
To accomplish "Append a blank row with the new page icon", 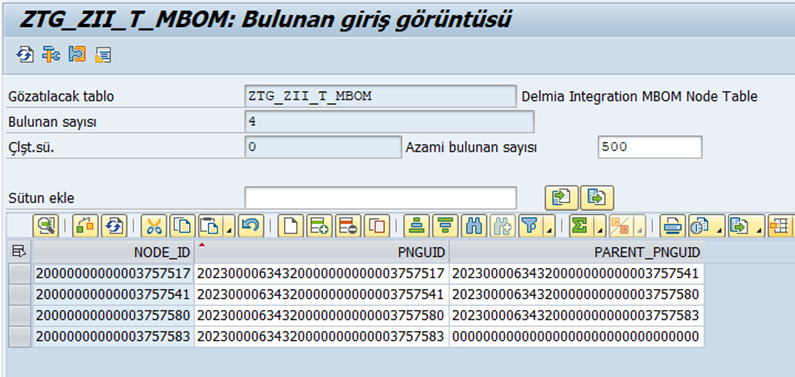I will coord(291,227).
